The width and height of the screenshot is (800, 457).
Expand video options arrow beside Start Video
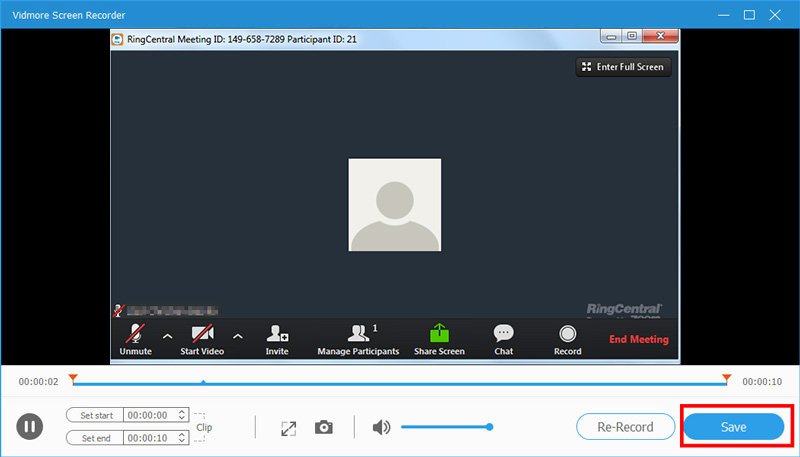point(238,336)
